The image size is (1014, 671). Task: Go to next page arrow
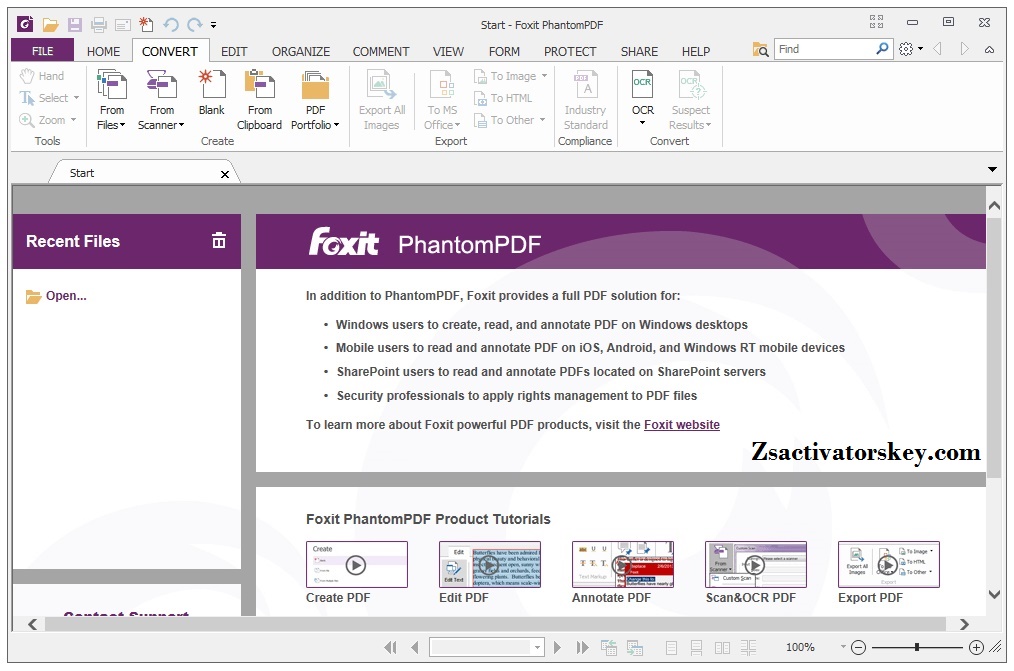click(x=557, y=647)
